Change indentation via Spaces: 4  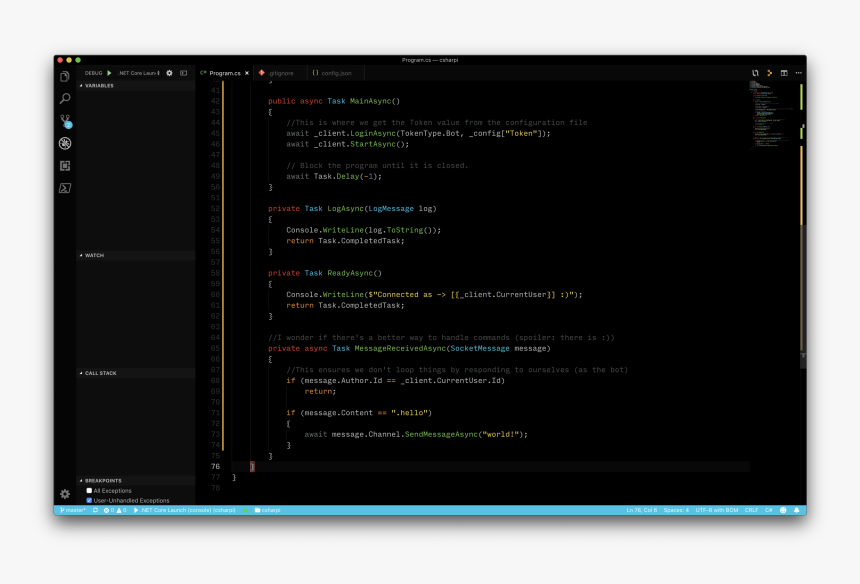coord(676,511)
